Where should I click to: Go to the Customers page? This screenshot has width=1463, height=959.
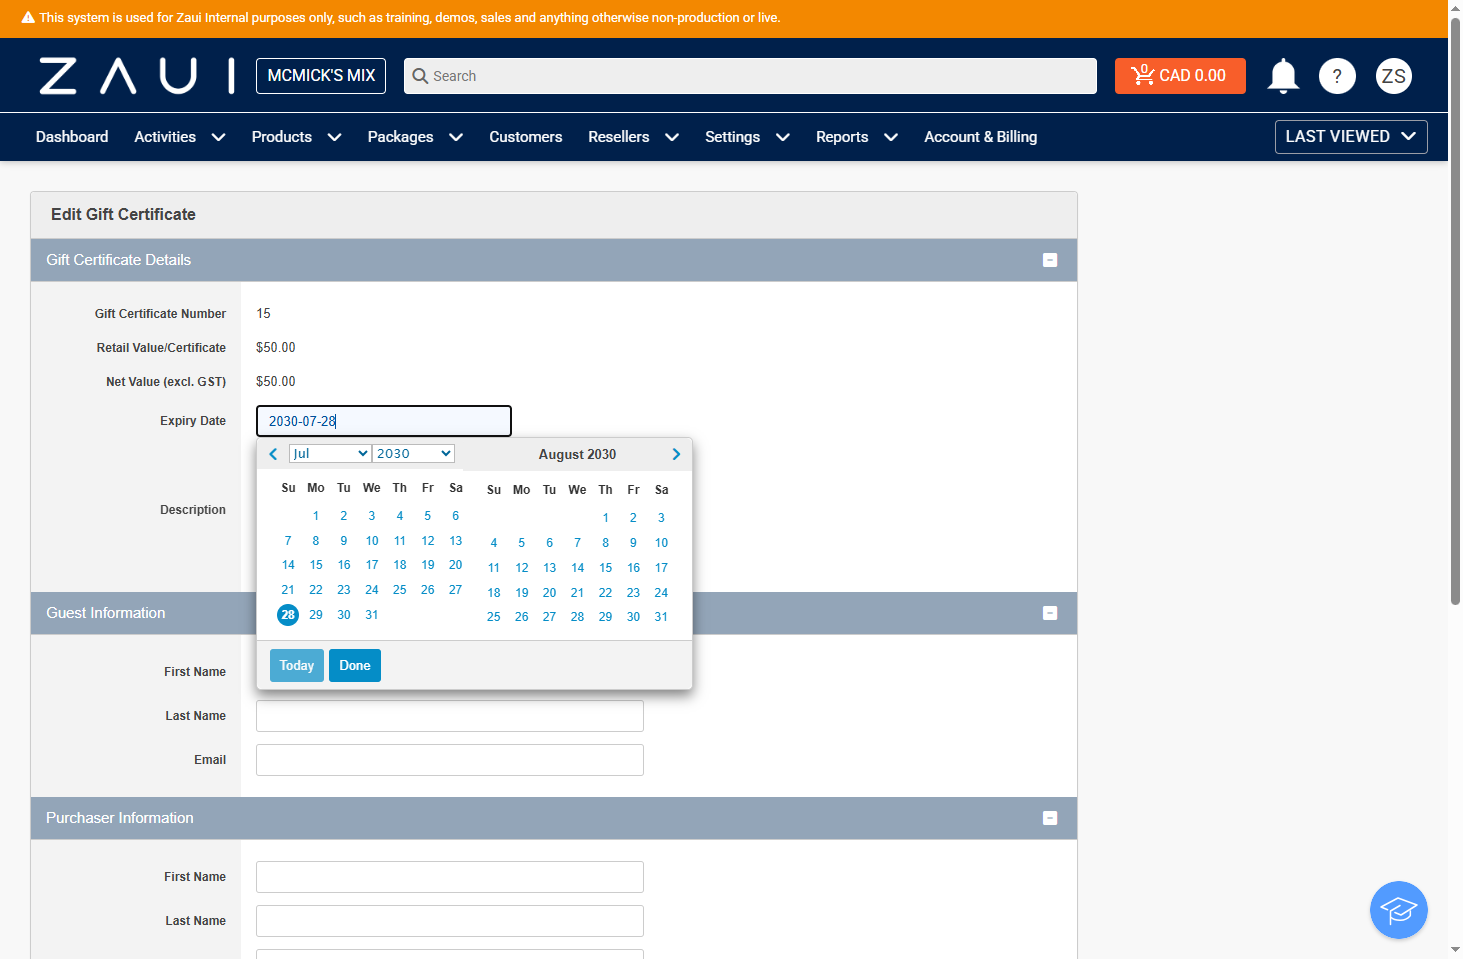(525, 137)
